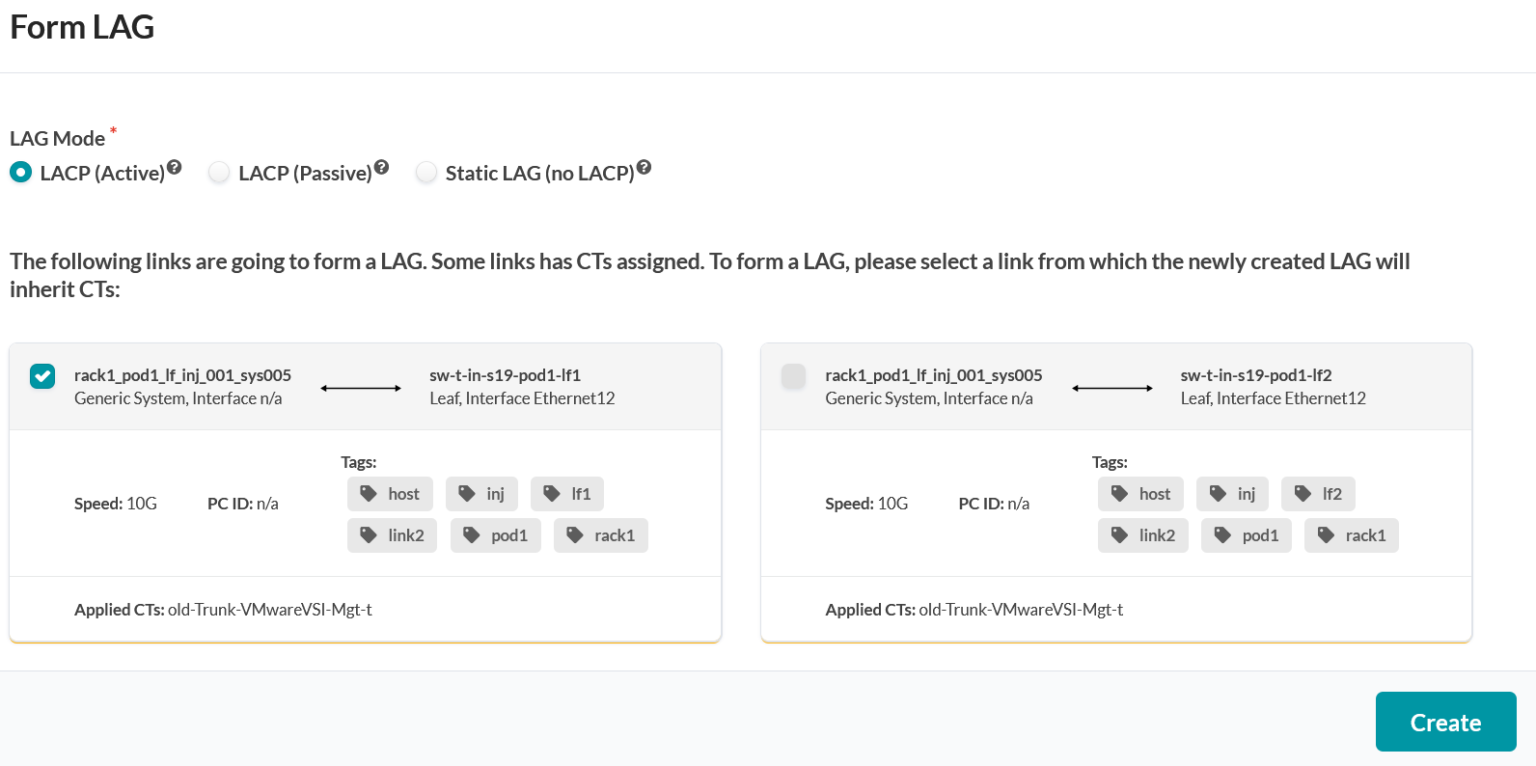Choose Static LAG (no LACP) mode

pos(427,172)
